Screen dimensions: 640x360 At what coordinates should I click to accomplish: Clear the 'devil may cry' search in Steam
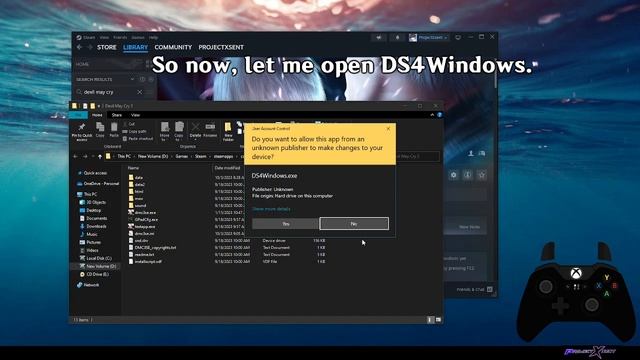tap(140, 92)
